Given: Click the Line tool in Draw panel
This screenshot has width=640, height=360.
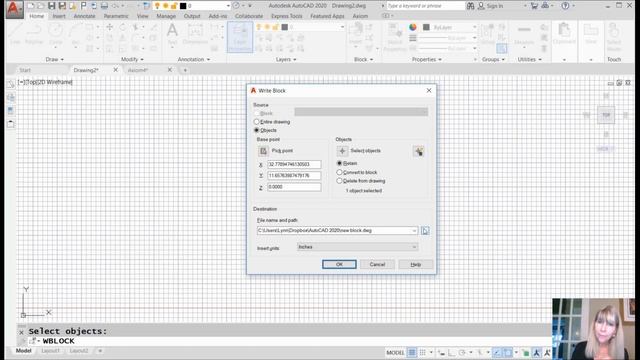Looking at the screenshot, I should click(x=15, y=33).
